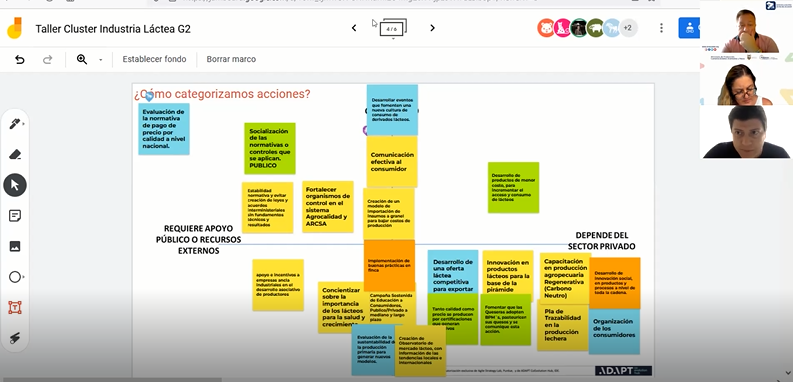Click the Redo arrow
Image resolution: width=793 pixels, height=382 pixels.
tap(48, 60)
